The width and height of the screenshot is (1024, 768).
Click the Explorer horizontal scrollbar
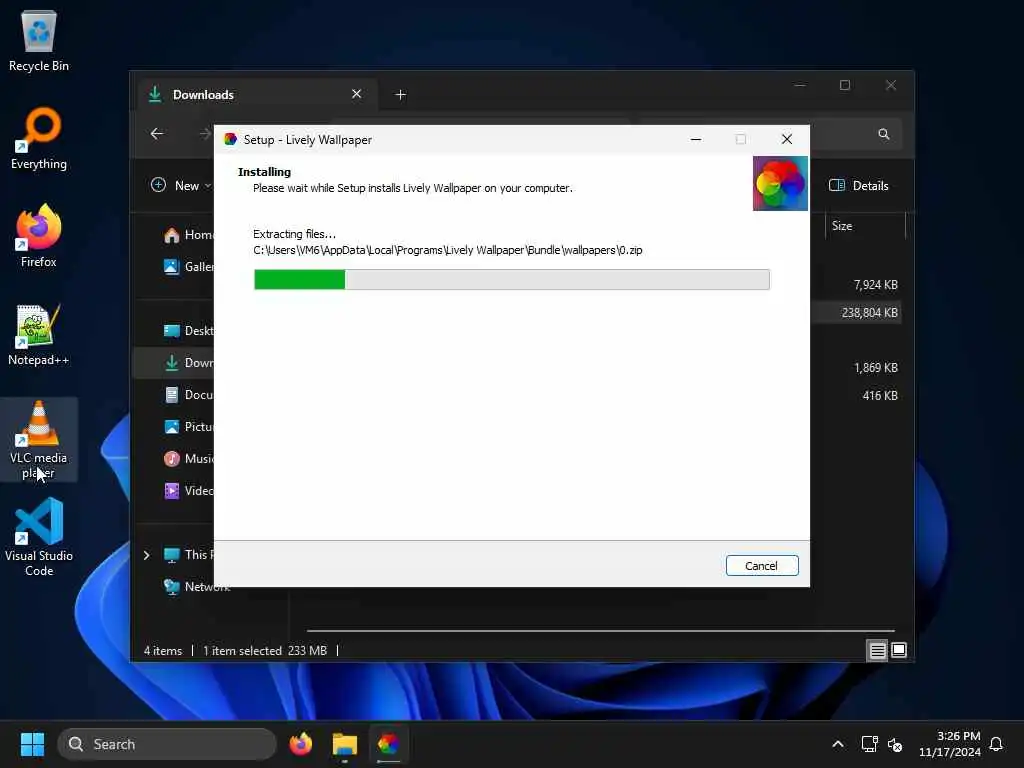point(600,631)
